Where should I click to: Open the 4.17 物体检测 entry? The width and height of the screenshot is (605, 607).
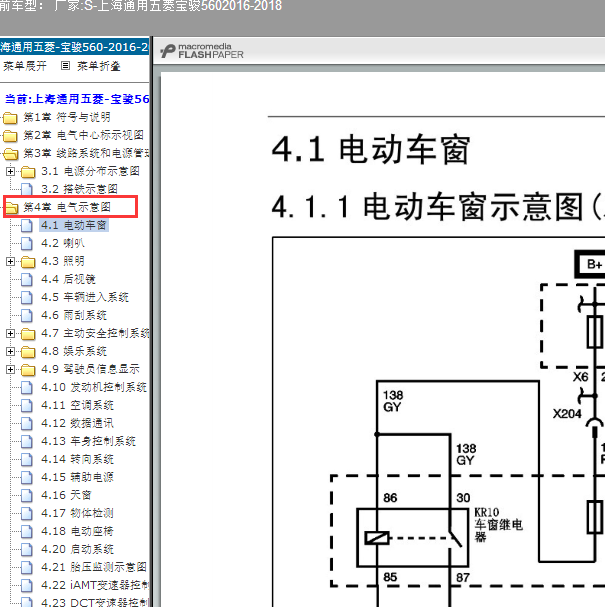77,513
